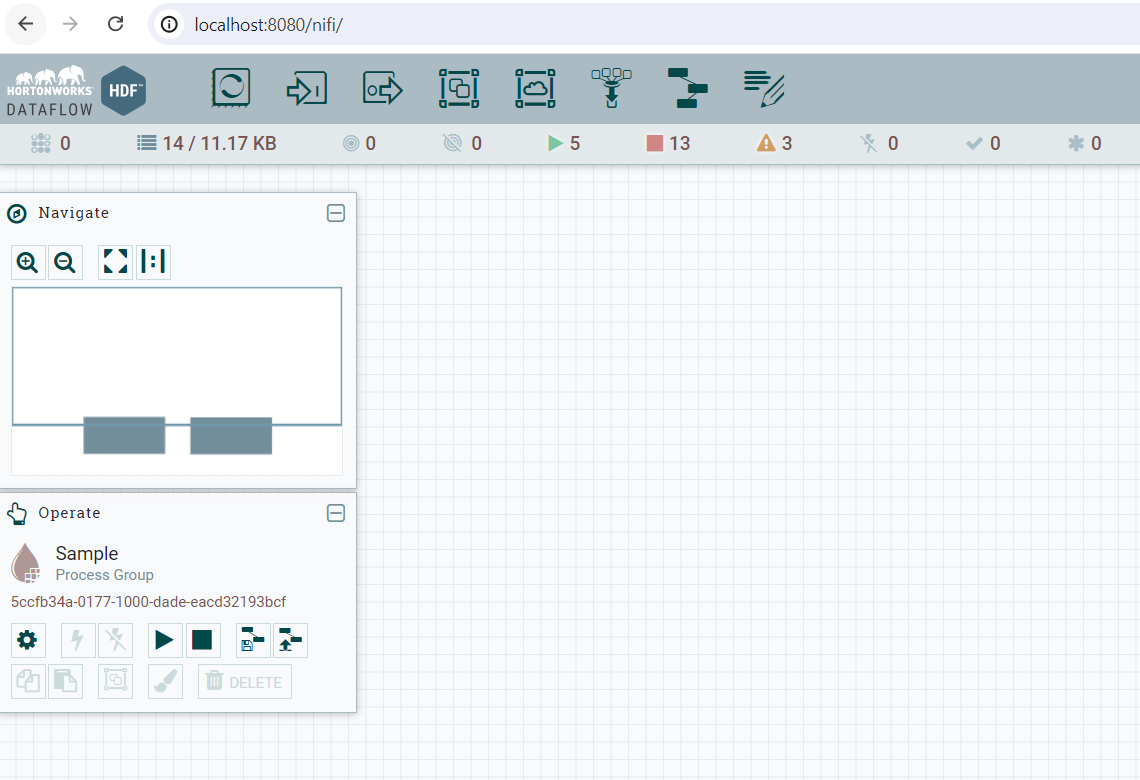Click the Upload Template icon

coord(291,640)
